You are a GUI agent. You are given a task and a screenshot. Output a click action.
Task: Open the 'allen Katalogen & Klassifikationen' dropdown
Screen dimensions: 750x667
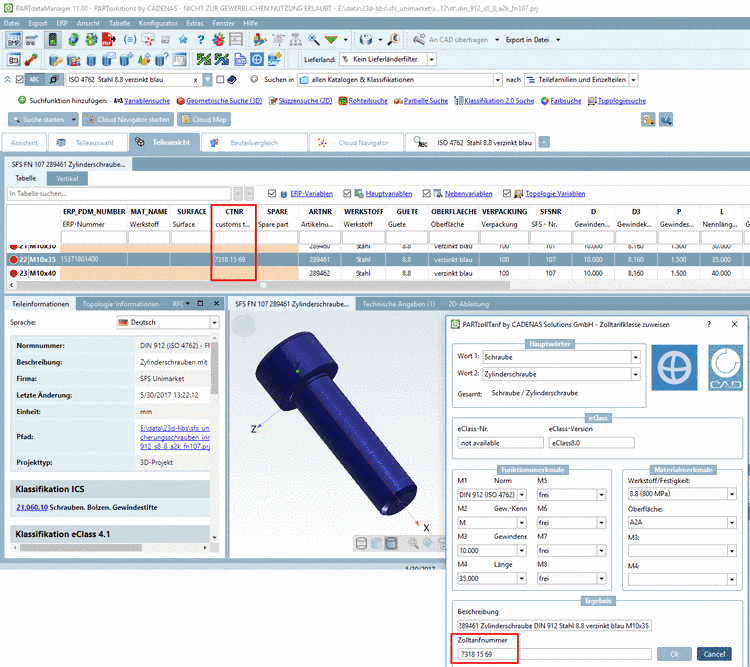click(x=497, y=80)
